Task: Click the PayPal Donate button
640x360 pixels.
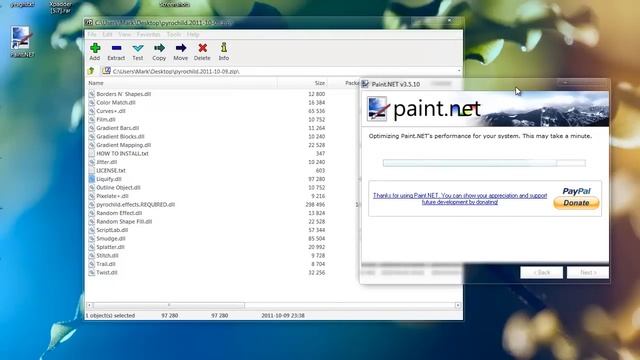Action: pos(576,203)
